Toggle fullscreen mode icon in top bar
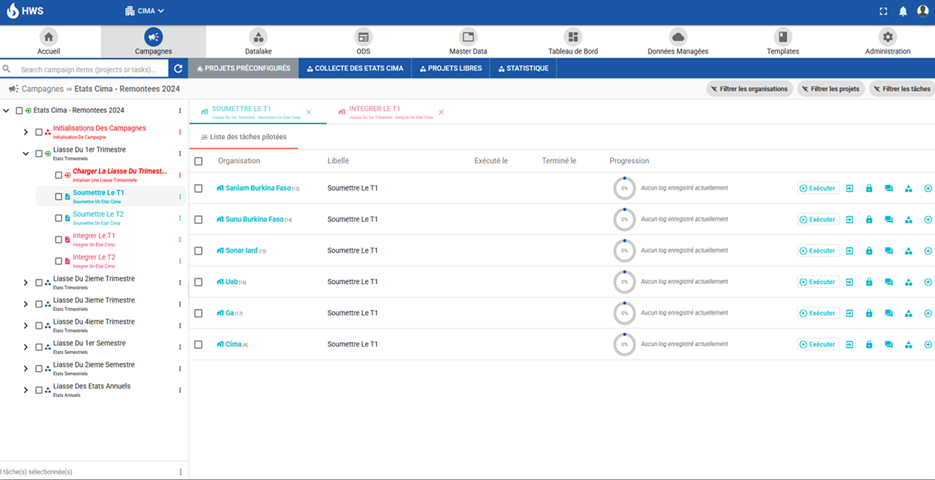This screenshot has width=935, height=480. tap(882, 11)
